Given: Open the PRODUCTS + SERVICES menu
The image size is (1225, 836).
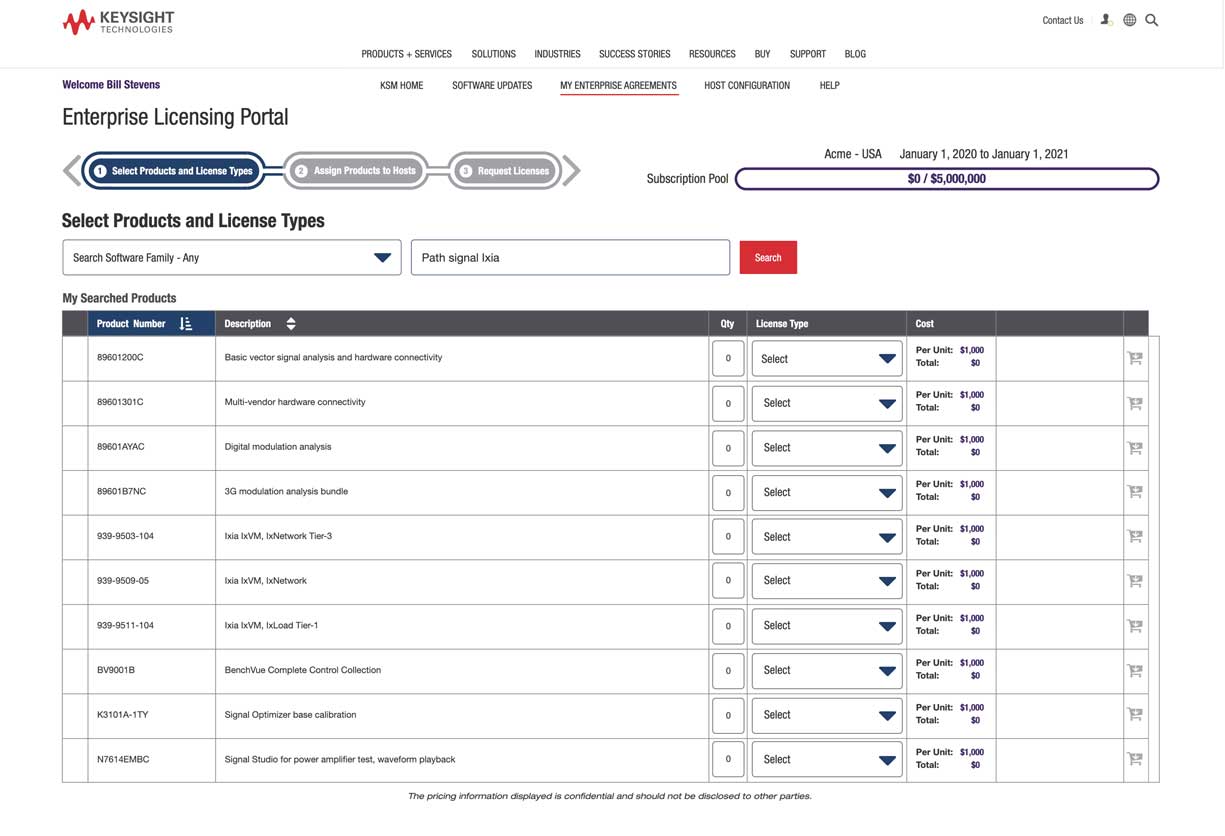Looking at the screenshot, I should [x=406, y=54].
